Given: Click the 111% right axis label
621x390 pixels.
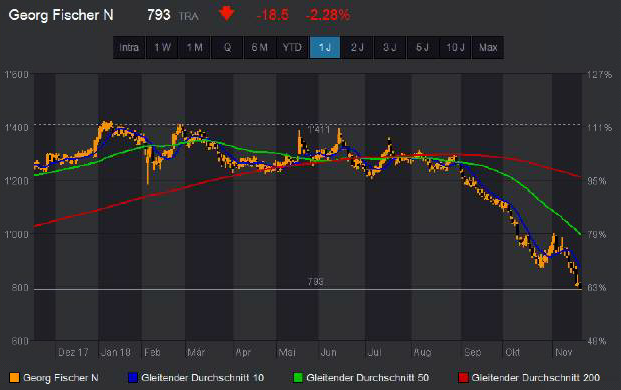Looking at the screenshot, I should tap(600, 127).
